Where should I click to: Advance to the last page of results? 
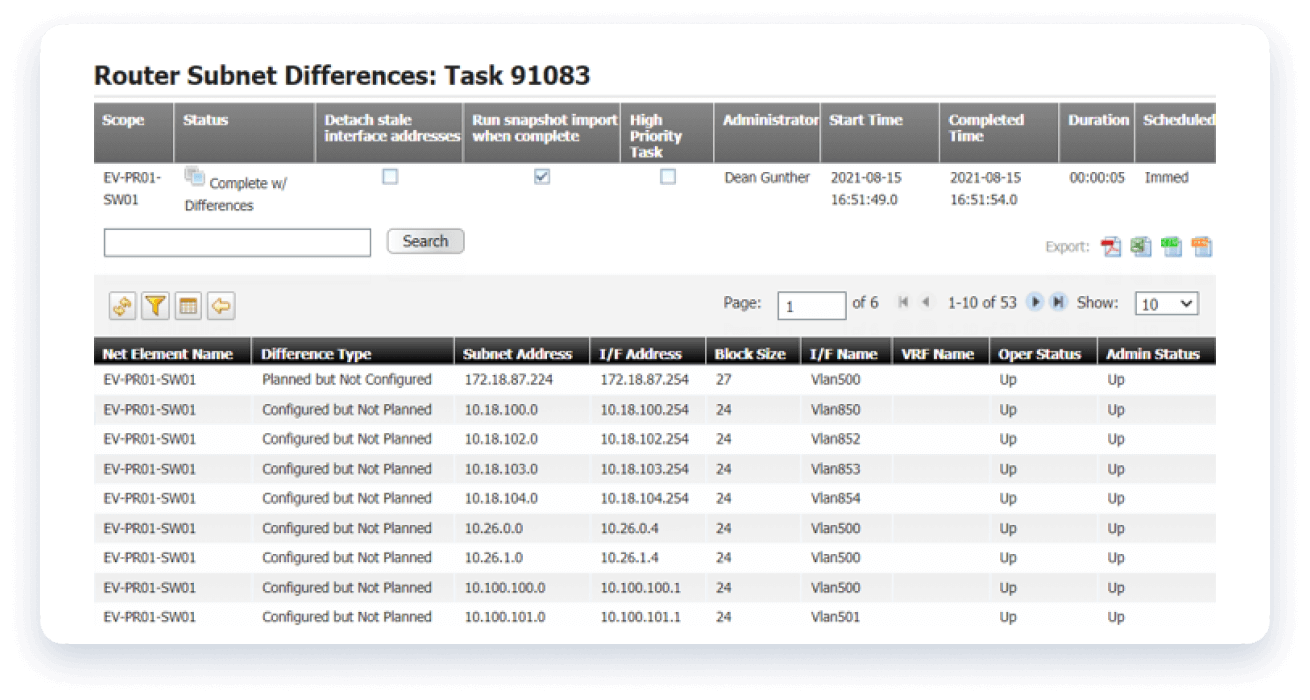[x=1058, y=302]
